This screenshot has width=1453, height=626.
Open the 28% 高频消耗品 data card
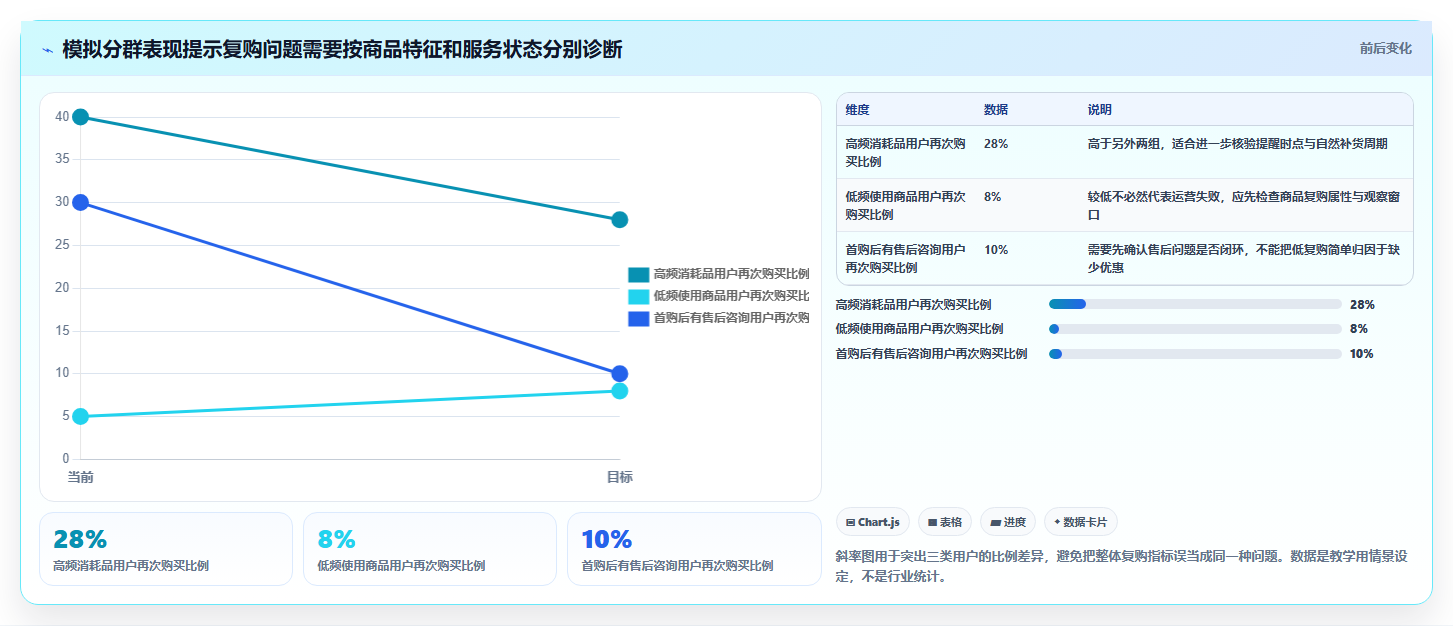pyautogui.click(x=166, y=549)
